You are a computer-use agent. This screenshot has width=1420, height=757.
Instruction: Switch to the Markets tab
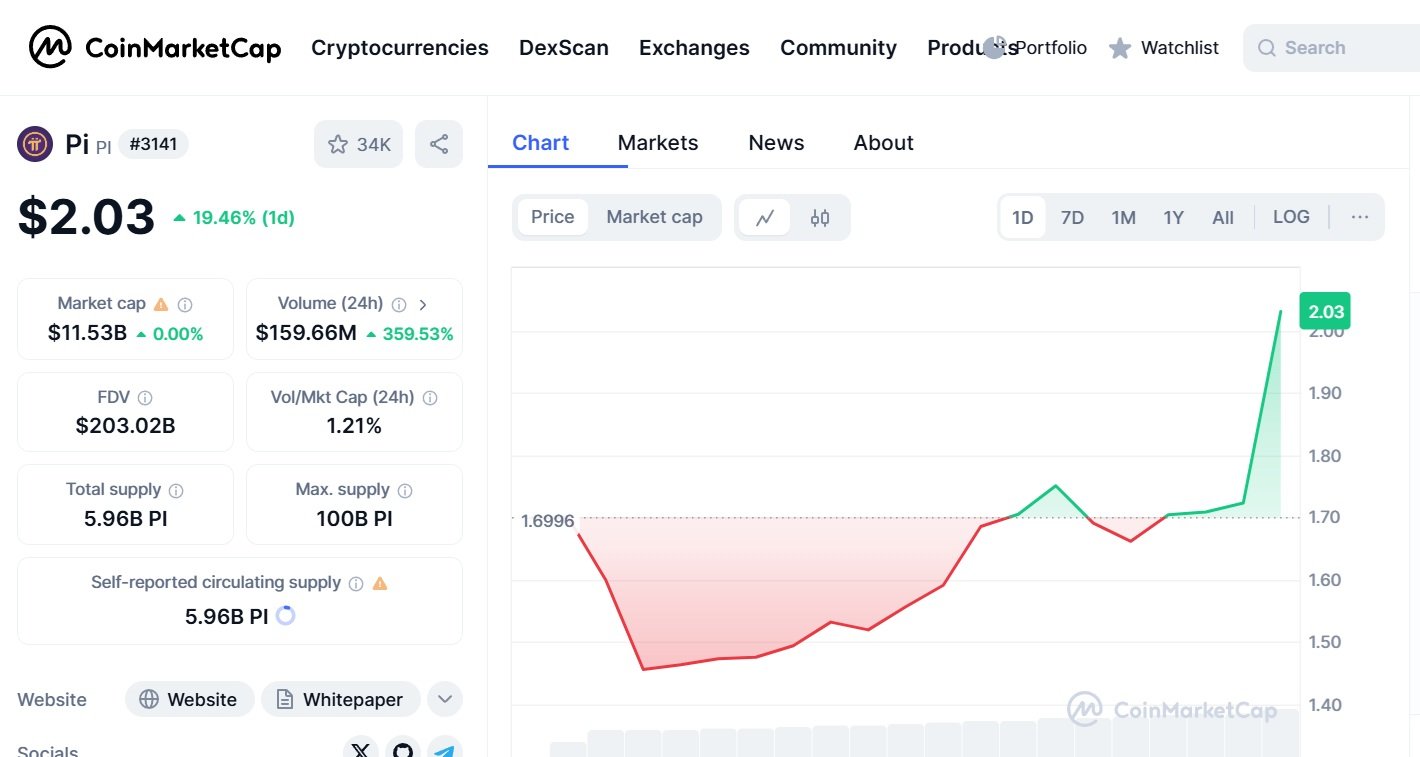click(x=658, y=143)
